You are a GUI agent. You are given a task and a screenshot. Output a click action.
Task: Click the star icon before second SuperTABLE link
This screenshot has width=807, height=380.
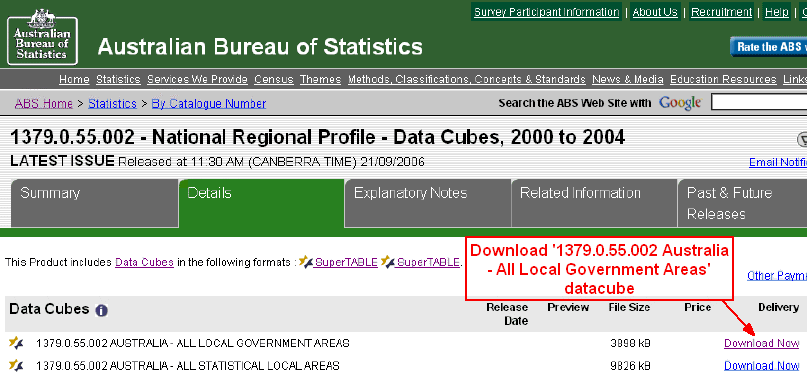[388, 262]
